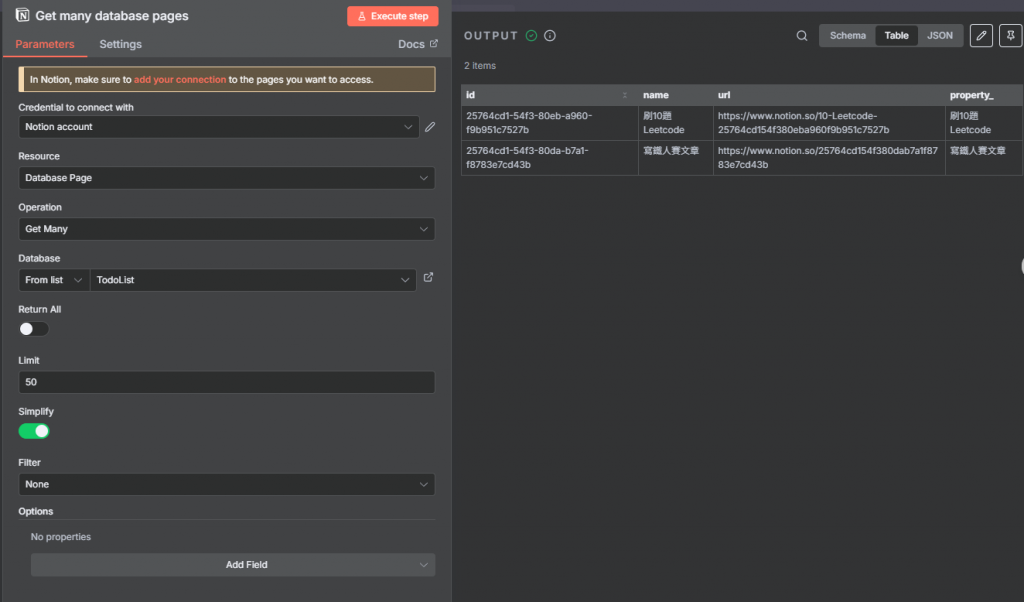Viewport: 1024px width, 602px height.
Task: Open the Operation Get Many dropdown
Action: tap(227, 229)
